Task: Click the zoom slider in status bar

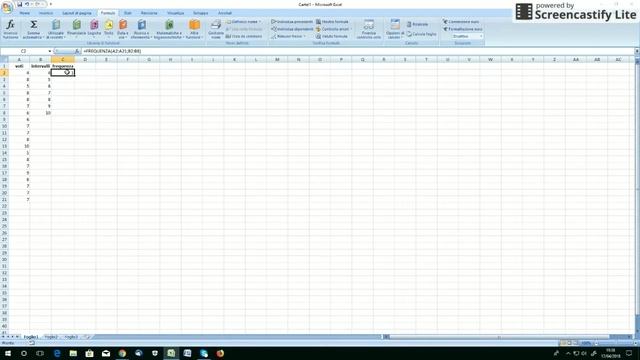Action: coord(615,343)
